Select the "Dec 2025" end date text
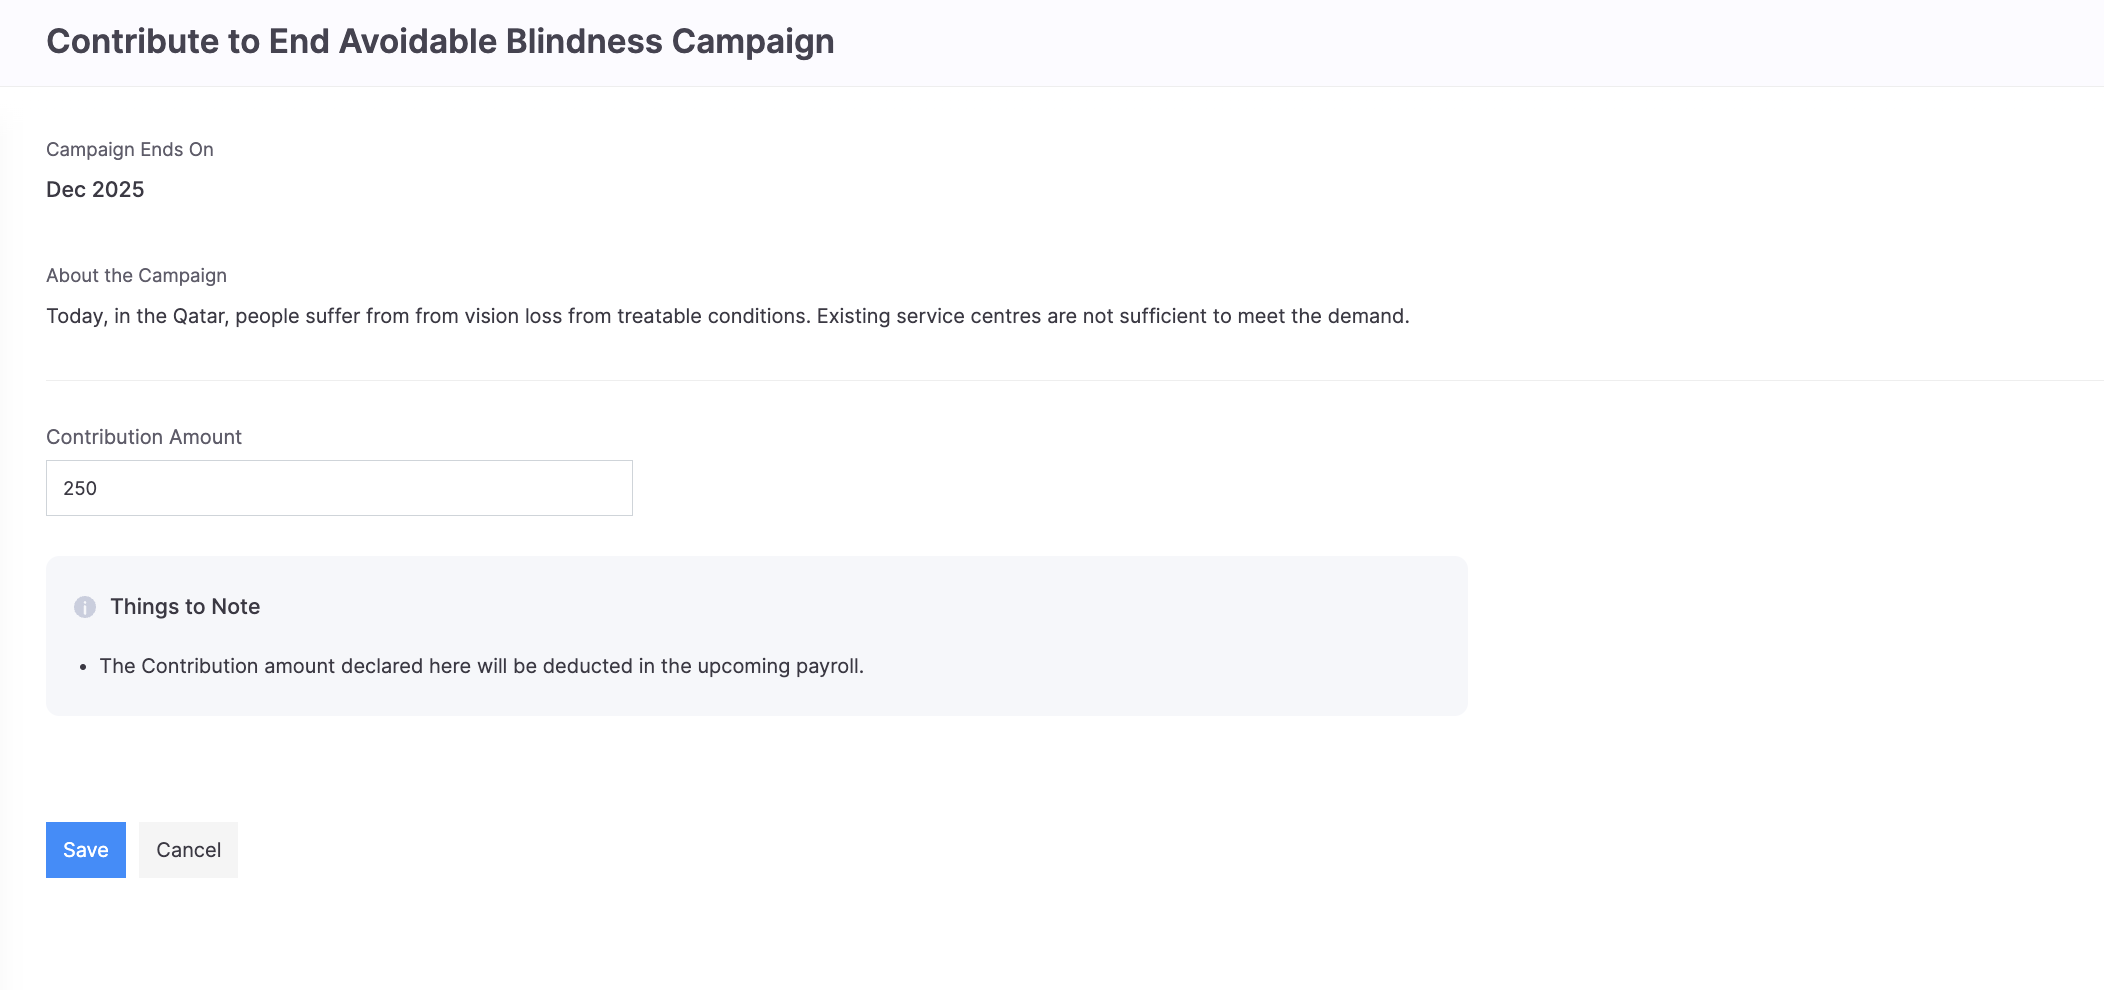Image resolution: width=2104 pixels, height=990 pixels. coord(95,190)
